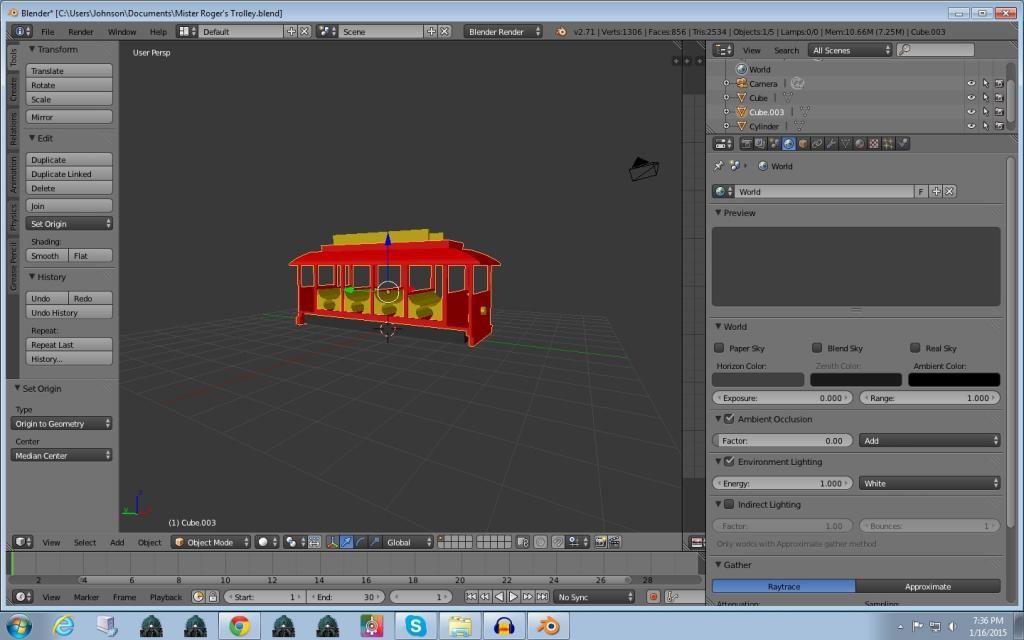Jump to the last frame
Screen dimensions: 1024x640
[x=542, y=597]
